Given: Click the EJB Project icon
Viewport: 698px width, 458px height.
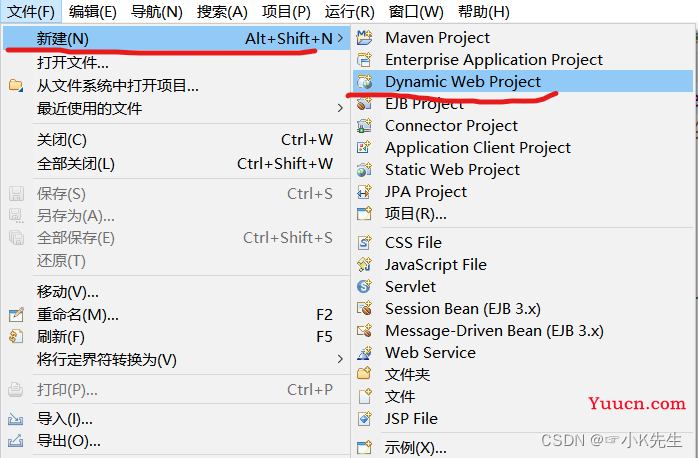Looking at the screenshot, I should [x=365, y=104].
